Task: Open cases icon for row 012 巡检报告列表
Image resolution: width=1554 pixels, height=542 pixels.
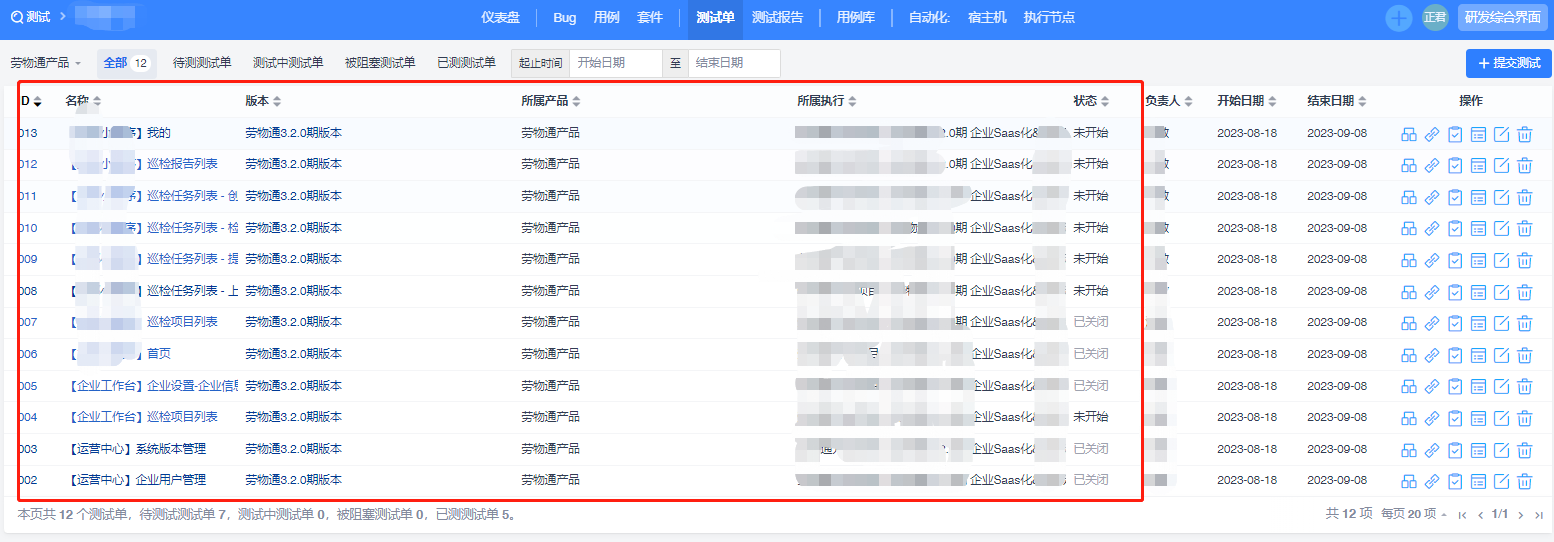Action: pyautogui.click(x=1409, y=165)
